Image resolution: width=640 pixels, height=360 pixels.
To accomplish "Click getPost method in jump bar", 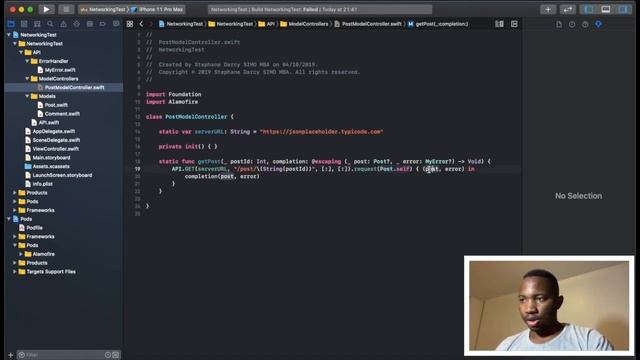I will [438, 24].
